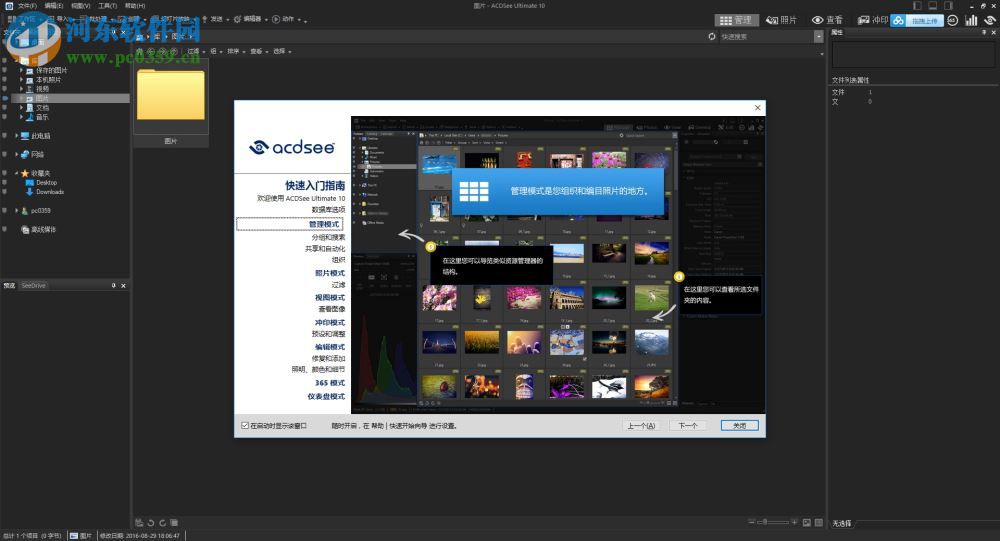Open the 过滤 Filter dropdown
1000x541 pixels.
(x=195, y=51)
